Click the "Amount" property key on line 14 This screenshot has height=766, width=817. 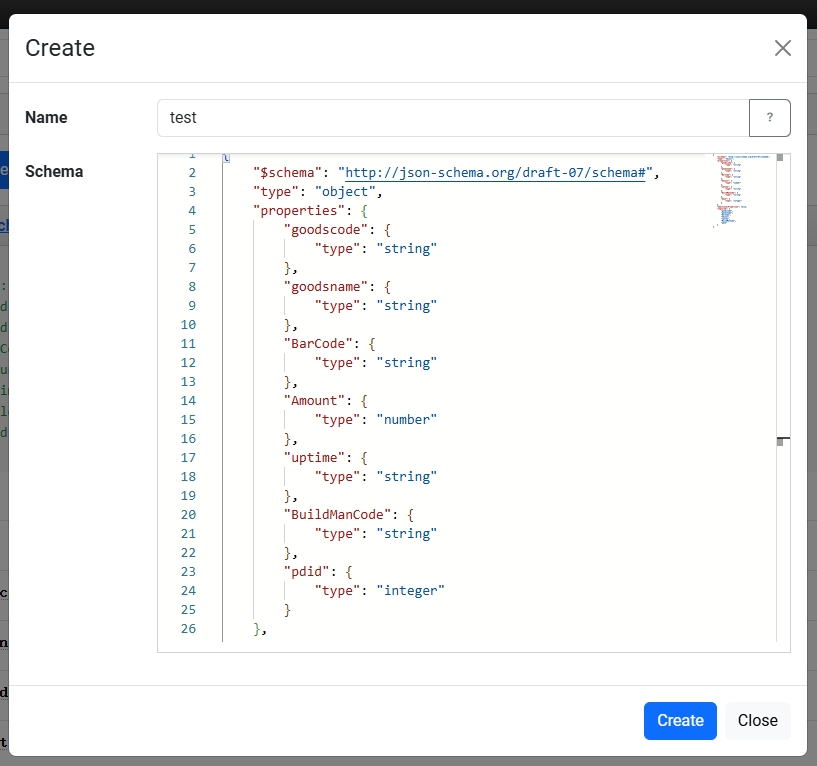point(314,401)
